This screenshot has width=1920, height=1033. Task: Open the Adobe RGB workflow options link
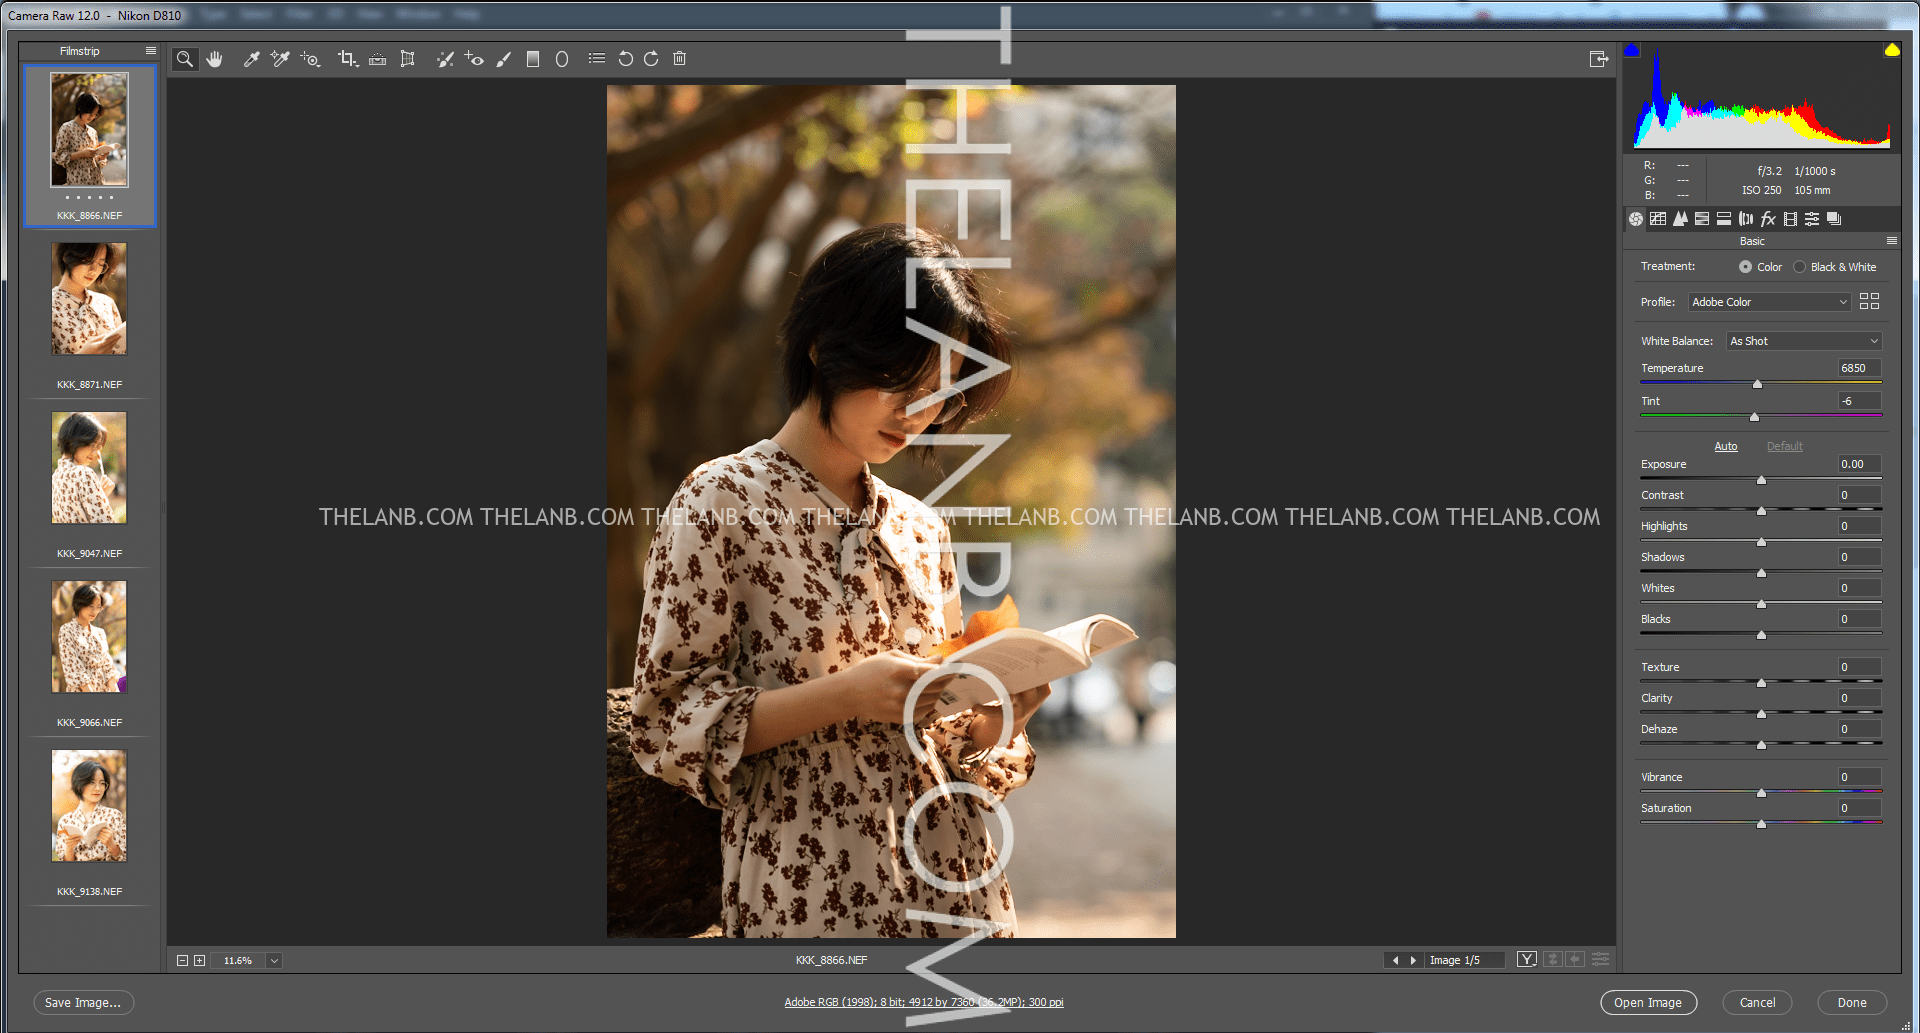923,1001
